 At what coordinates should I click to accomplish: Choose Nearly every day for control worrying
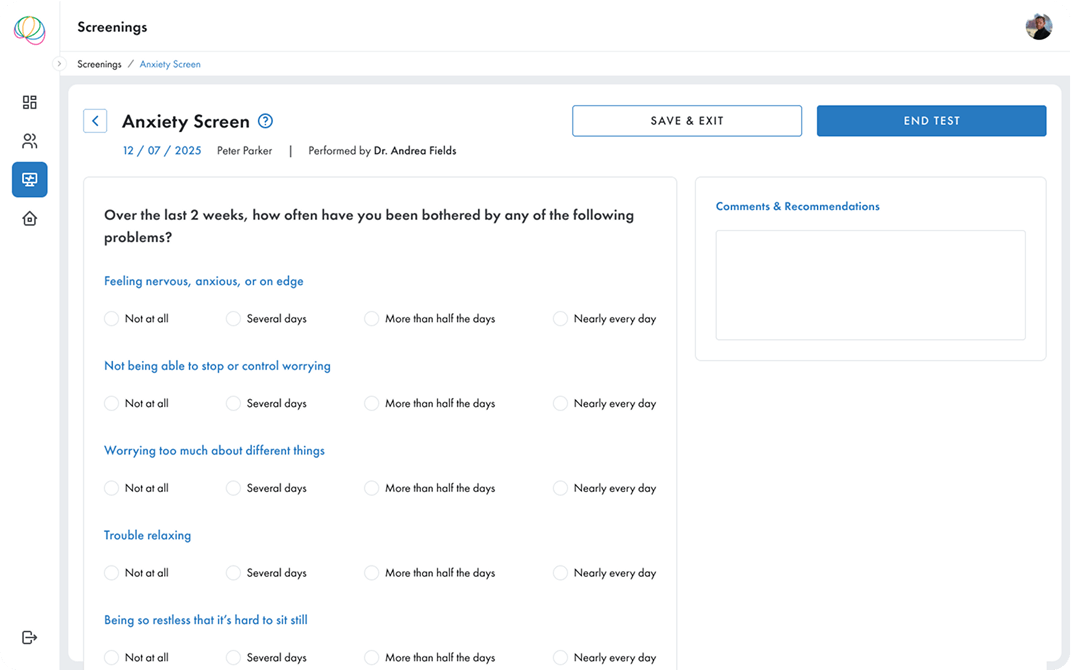(560, 403)
